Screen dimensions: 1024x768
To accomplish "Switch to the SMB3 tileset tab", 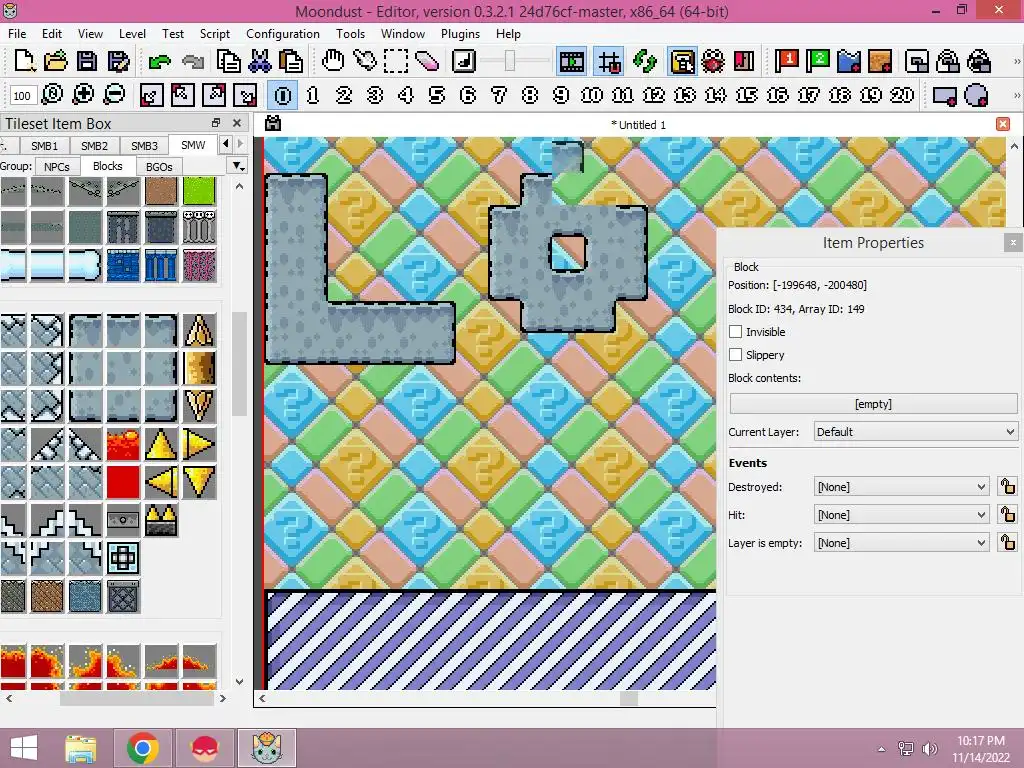I will click(144, 146).
